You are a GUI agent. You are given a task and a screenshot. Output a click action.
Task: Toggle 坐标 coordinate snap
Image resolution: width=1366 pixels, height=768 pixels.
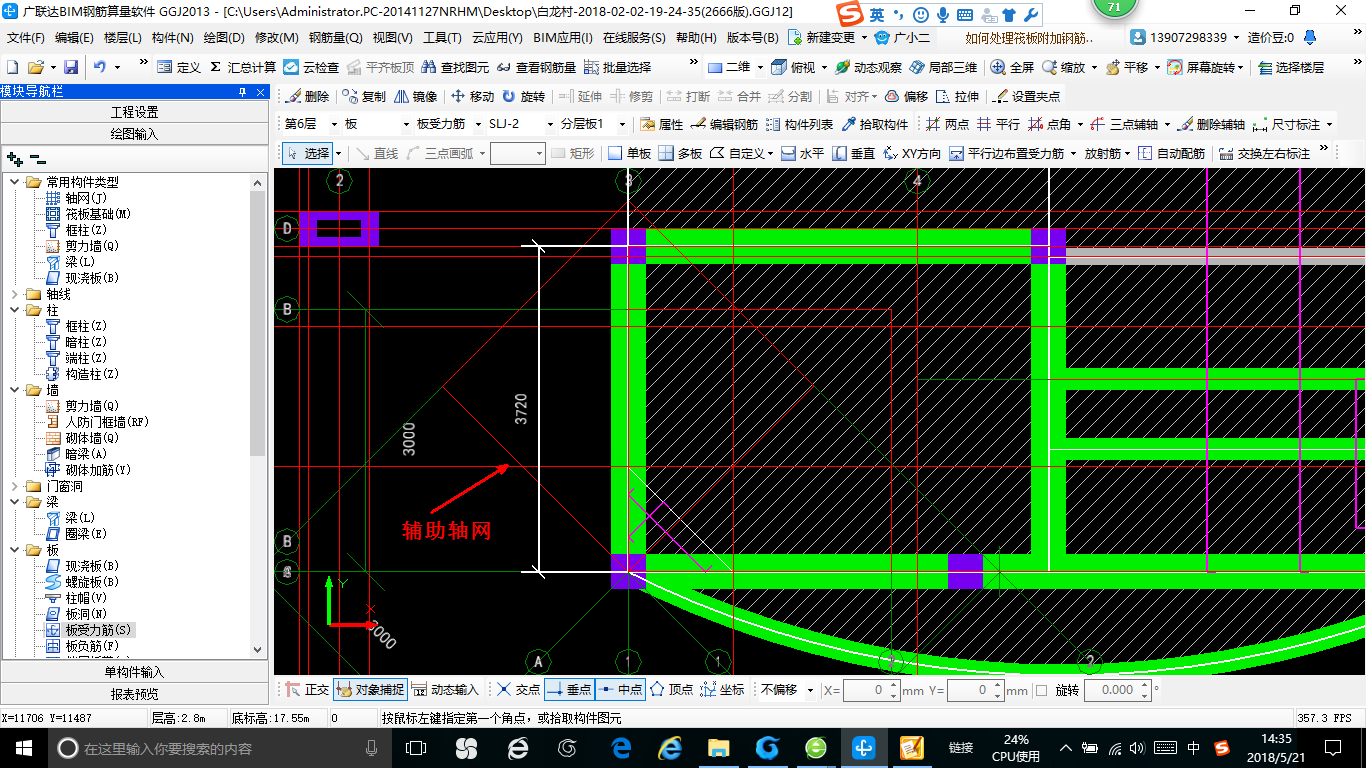click(722, 690)
